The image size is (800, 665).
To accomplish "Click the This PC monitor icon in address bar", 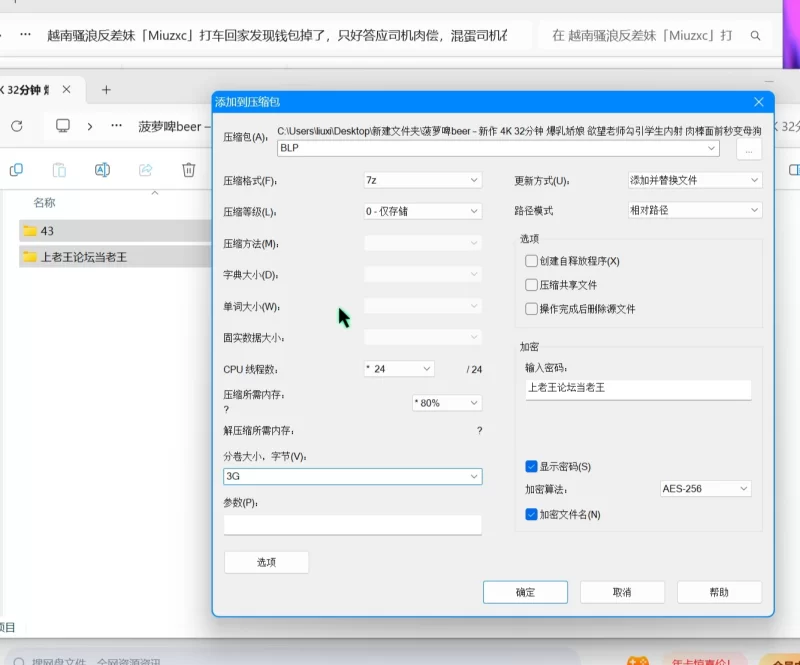I will click(63, 126).
